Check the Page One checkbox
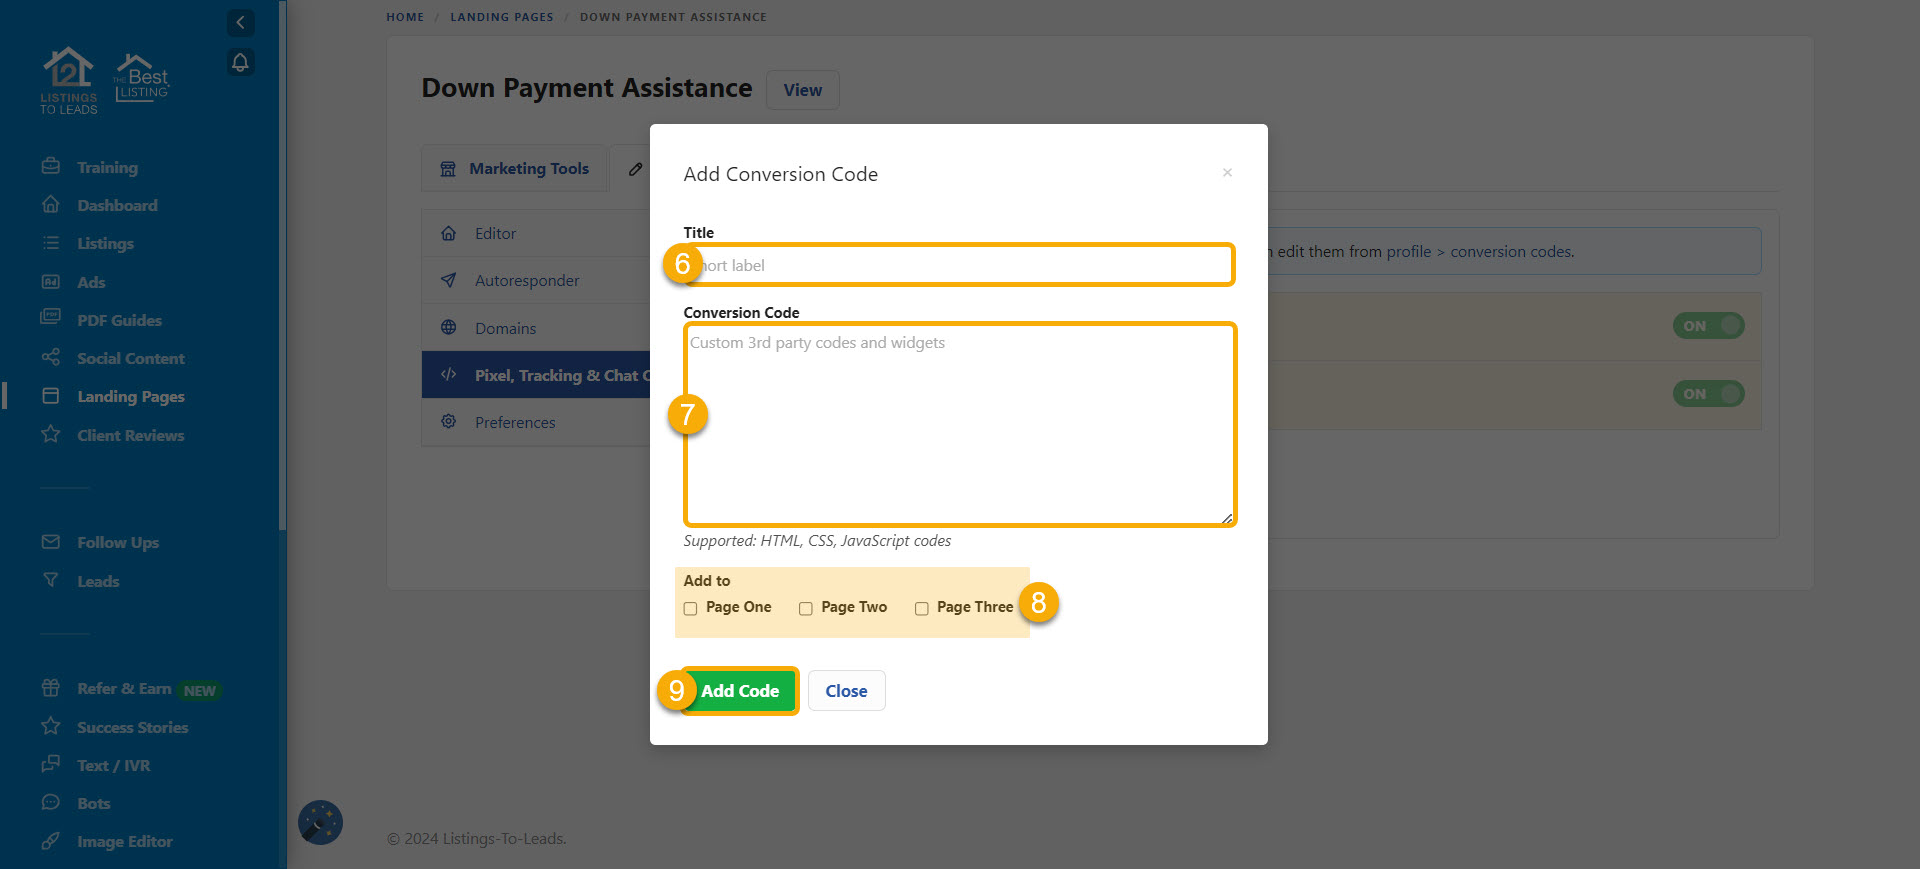 click(691, 608)
